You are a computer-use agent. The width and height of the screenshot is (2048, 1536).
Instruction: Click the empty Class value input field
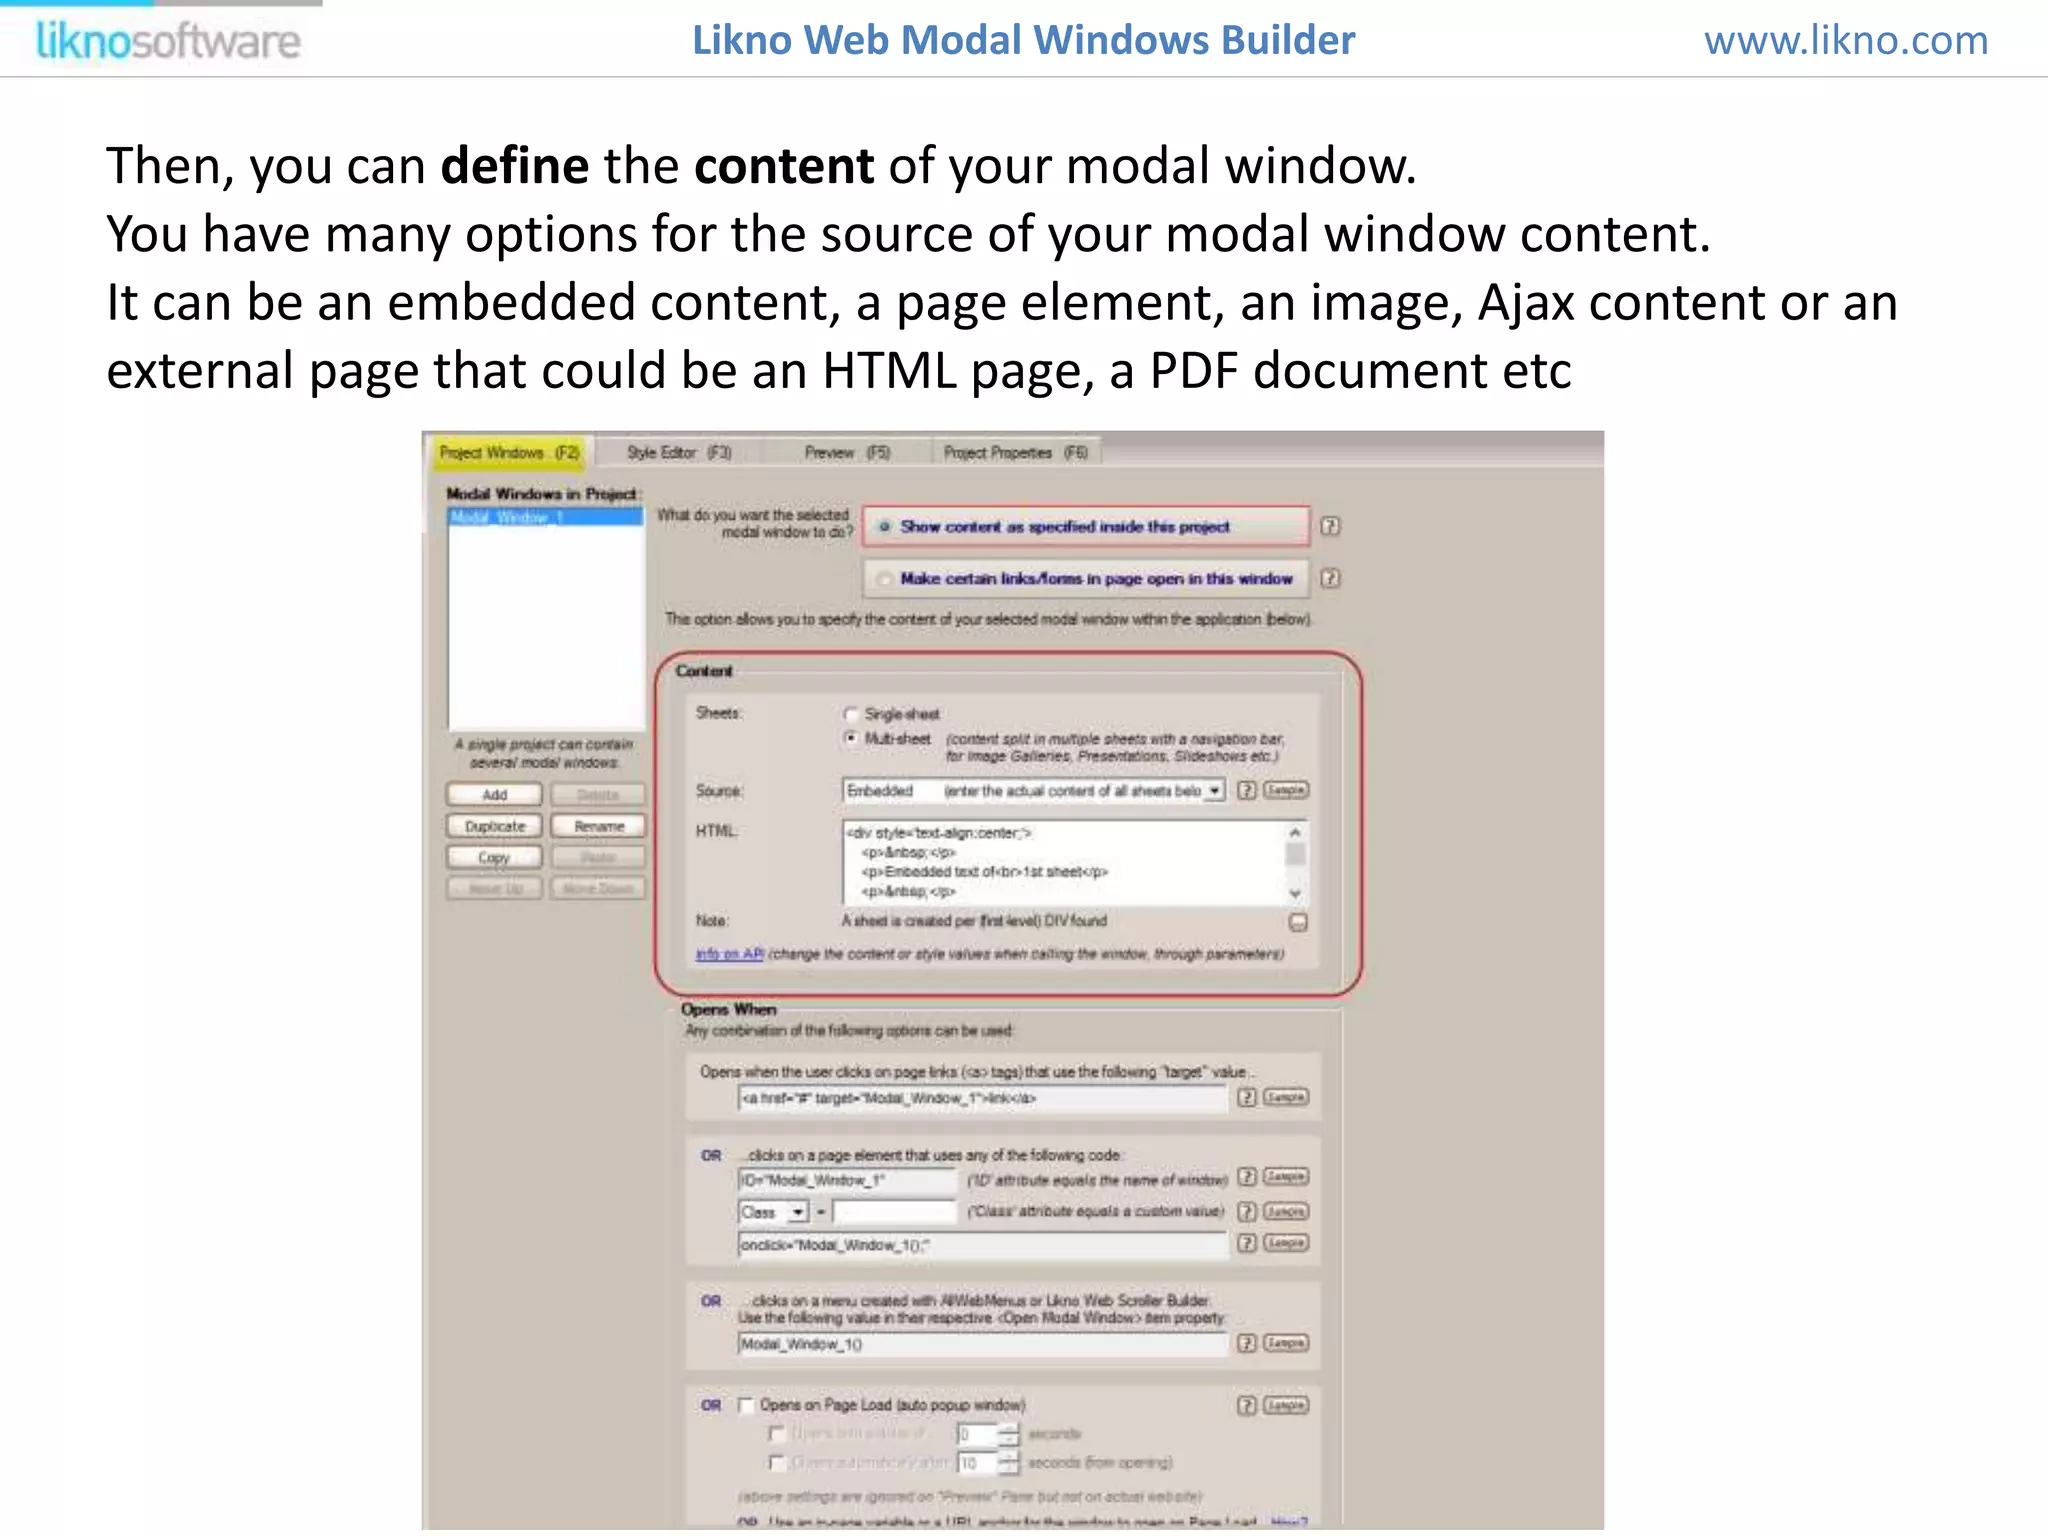894,1212
